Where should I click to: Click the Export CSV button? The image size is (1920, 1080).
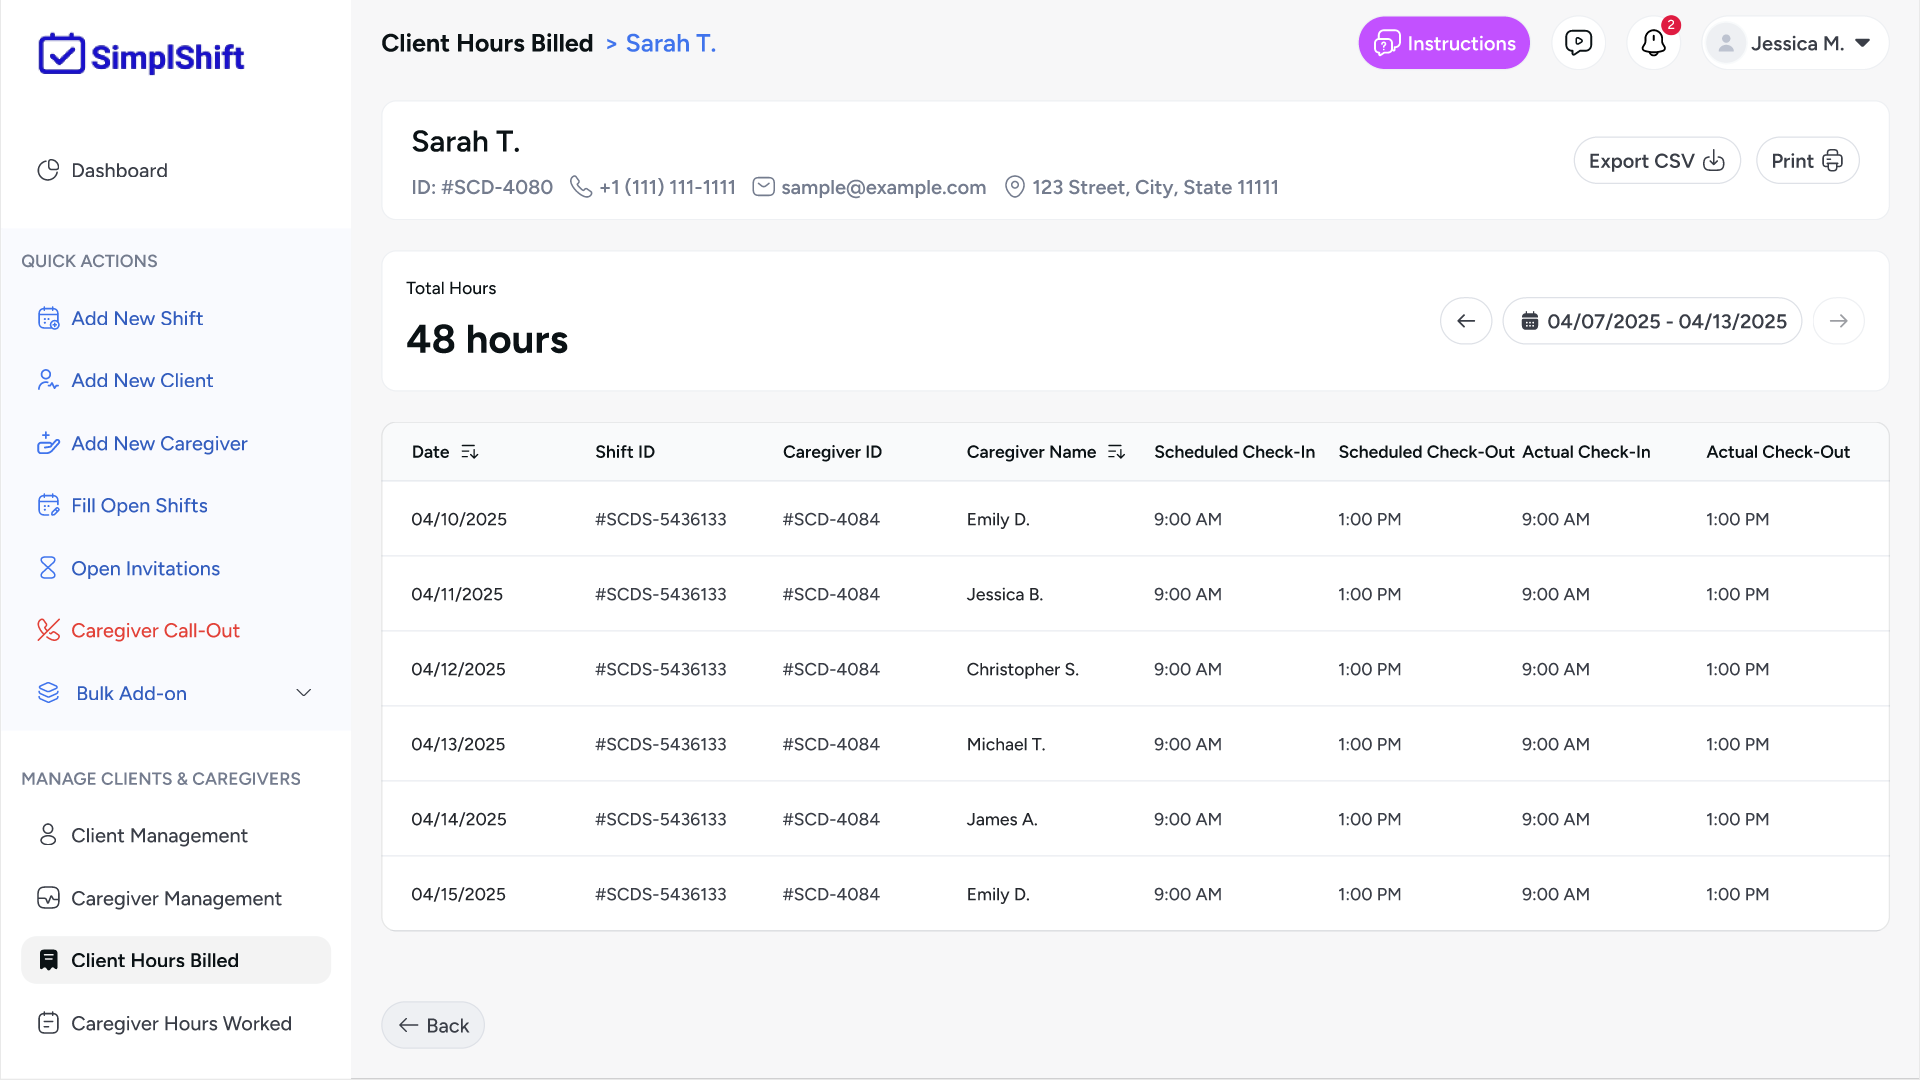coord(1656,160)
